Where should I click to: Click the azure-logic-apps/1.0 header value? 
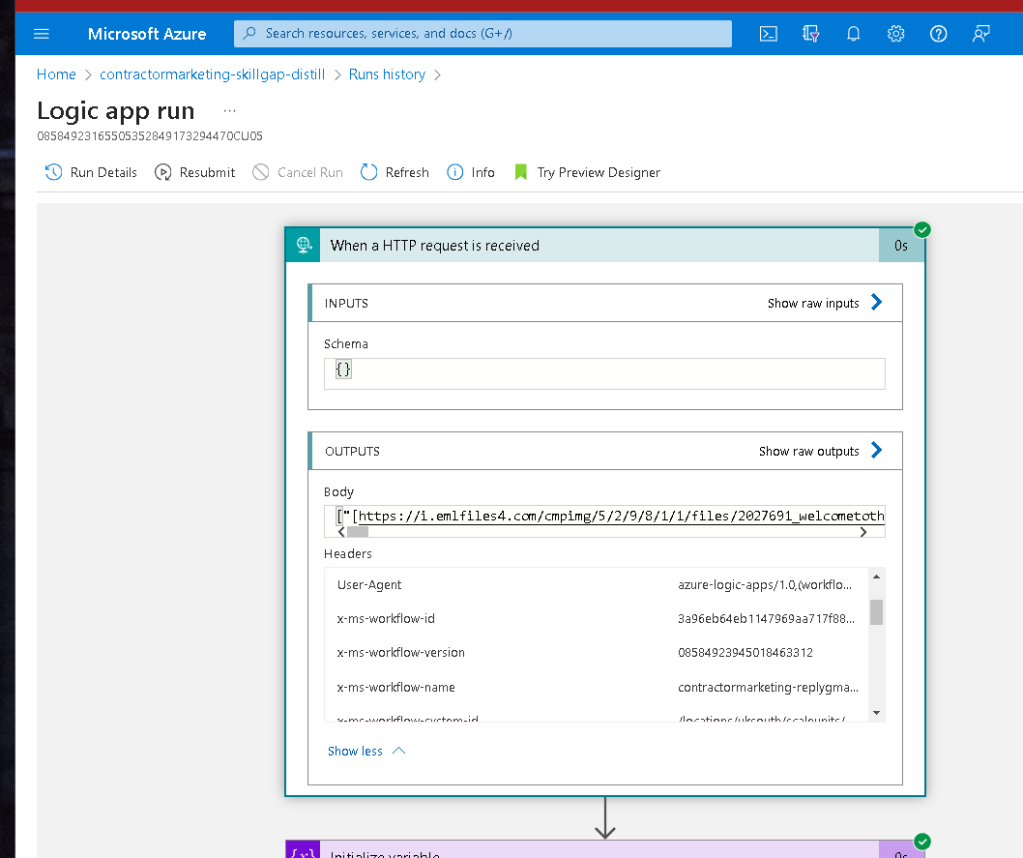click(x=765, y=585)
